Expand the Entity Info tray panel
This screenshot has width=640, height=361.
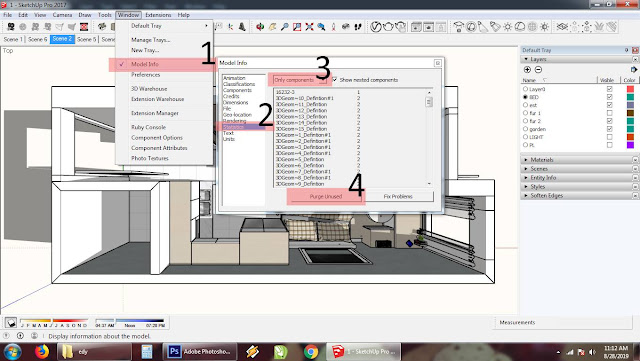pos(579,178)
